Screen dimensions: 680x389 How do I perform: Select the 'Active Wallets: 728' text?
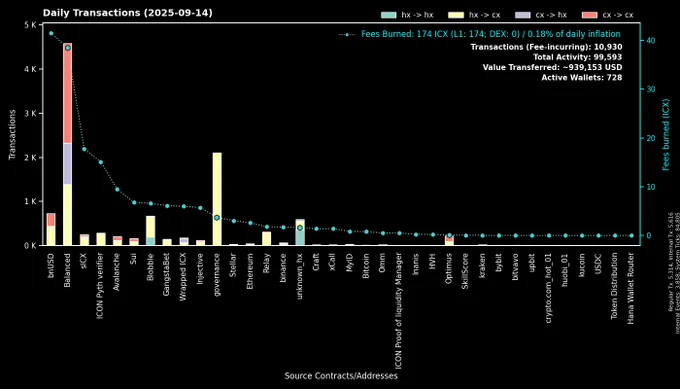coord(582,78)
